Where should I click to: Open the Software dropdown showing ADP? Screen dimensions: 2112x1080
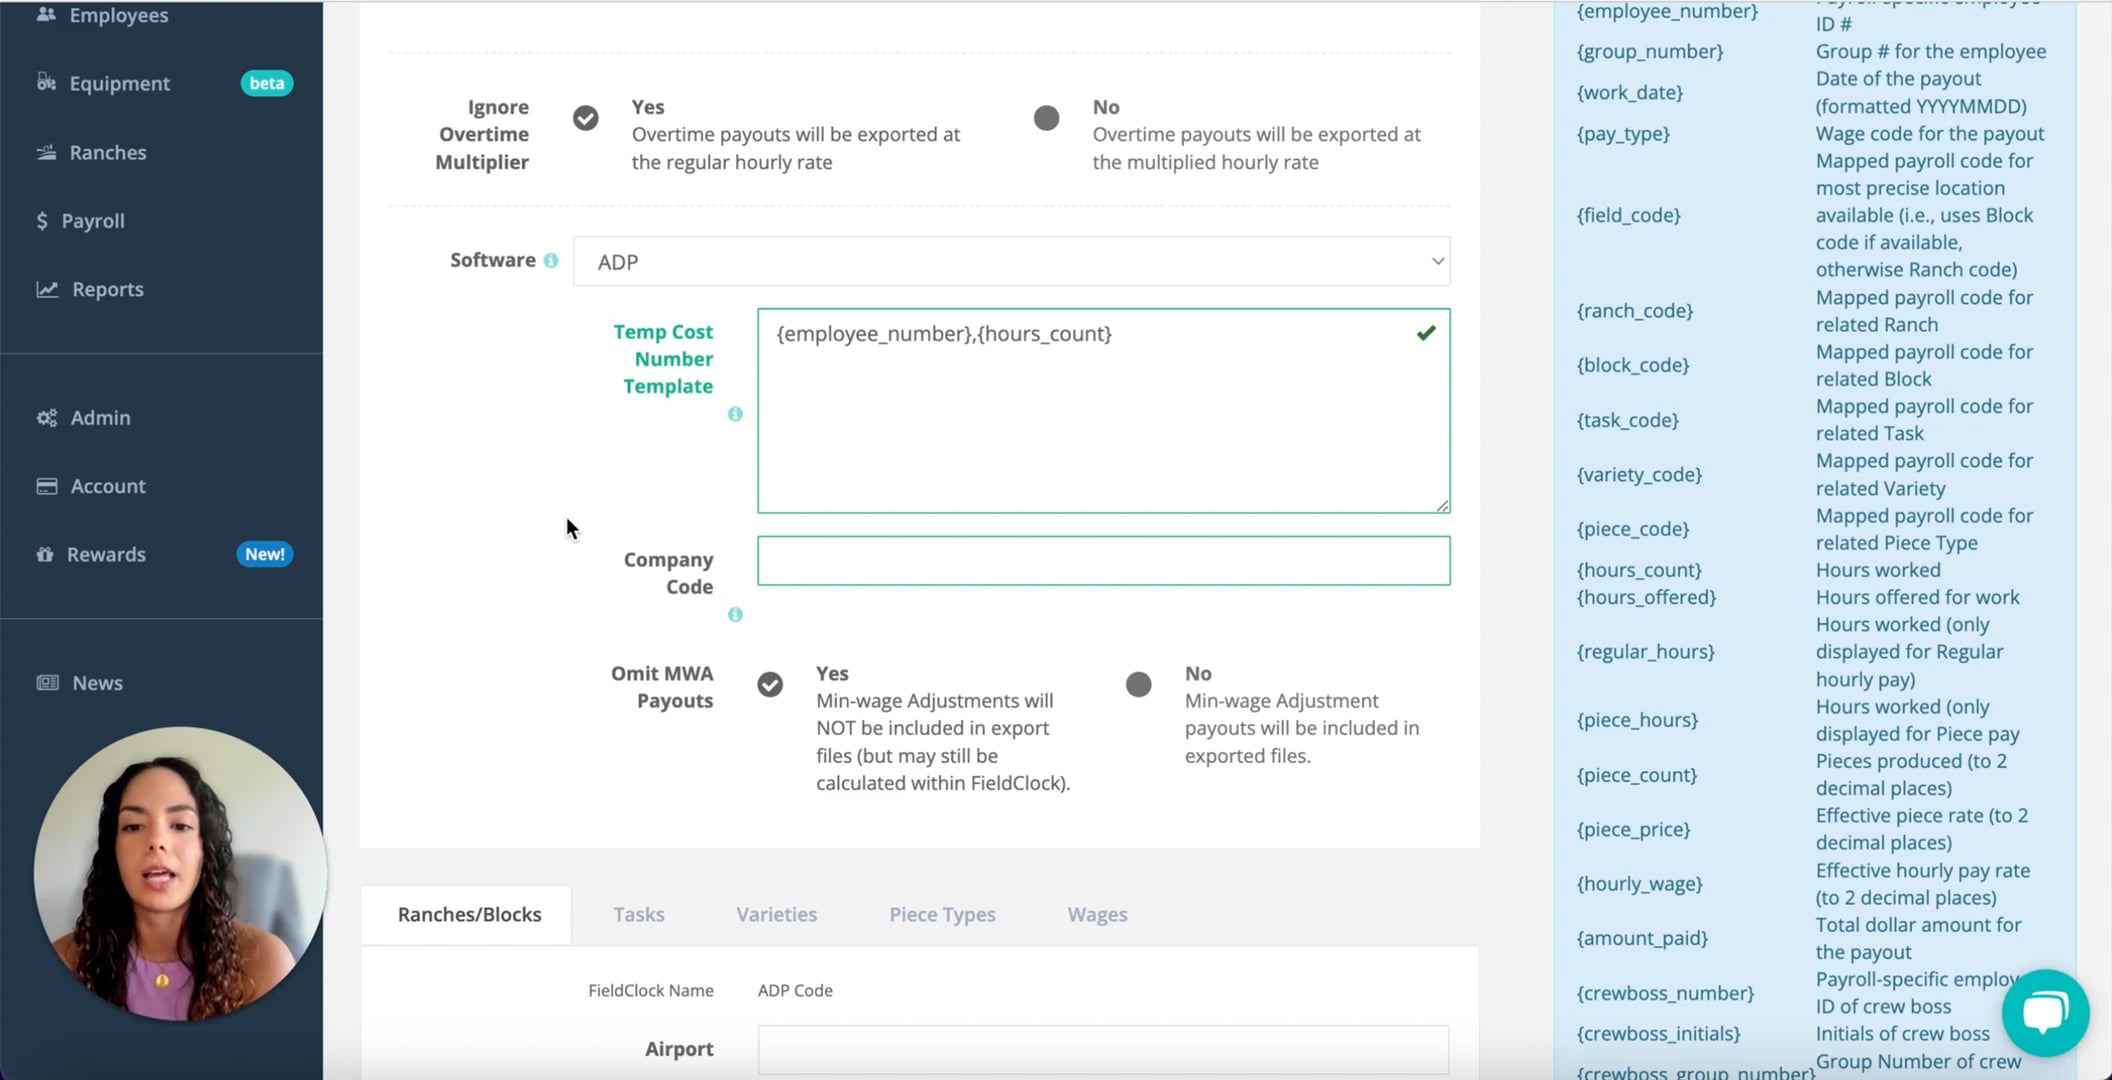pyautogui.click(x=1010, y=261)
